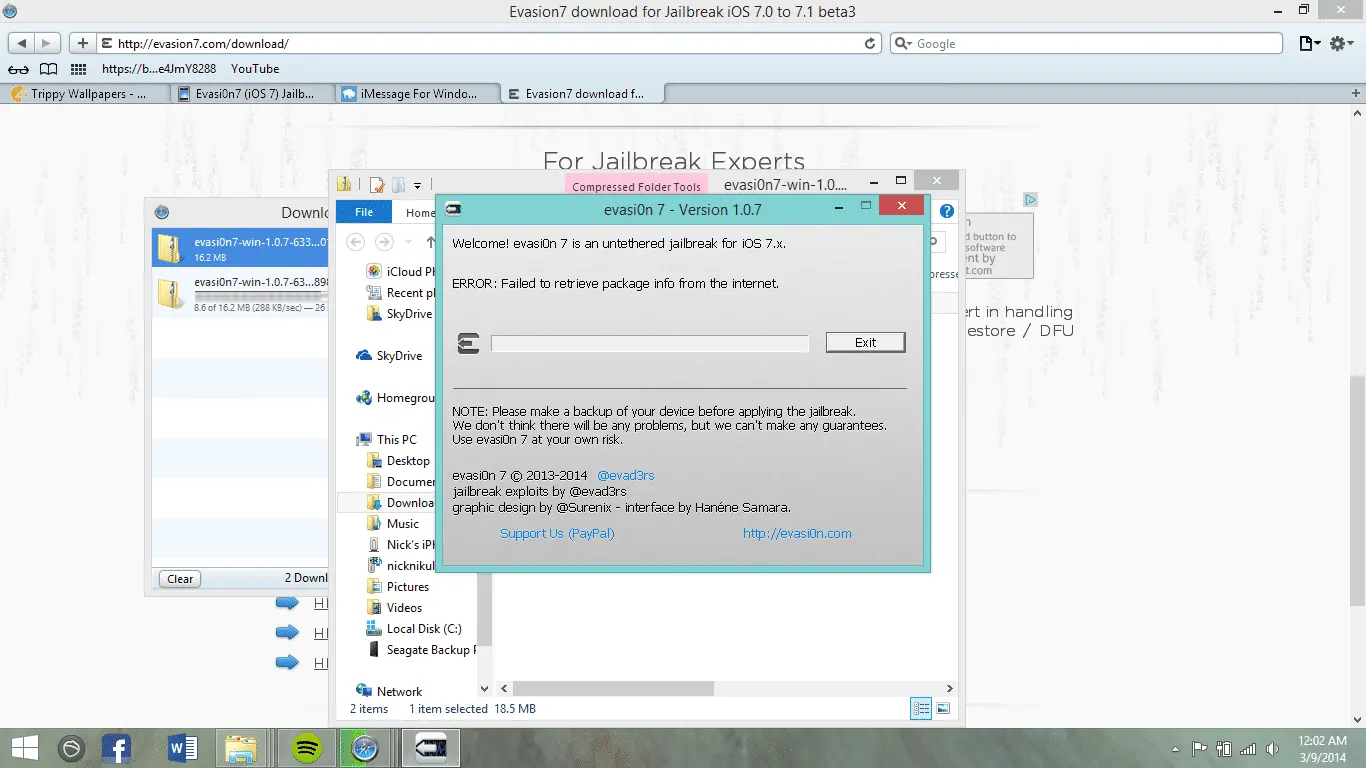
Task: Open the Safari page menu dropdown
Action: pyautogui.click(x=1309, y=44)
